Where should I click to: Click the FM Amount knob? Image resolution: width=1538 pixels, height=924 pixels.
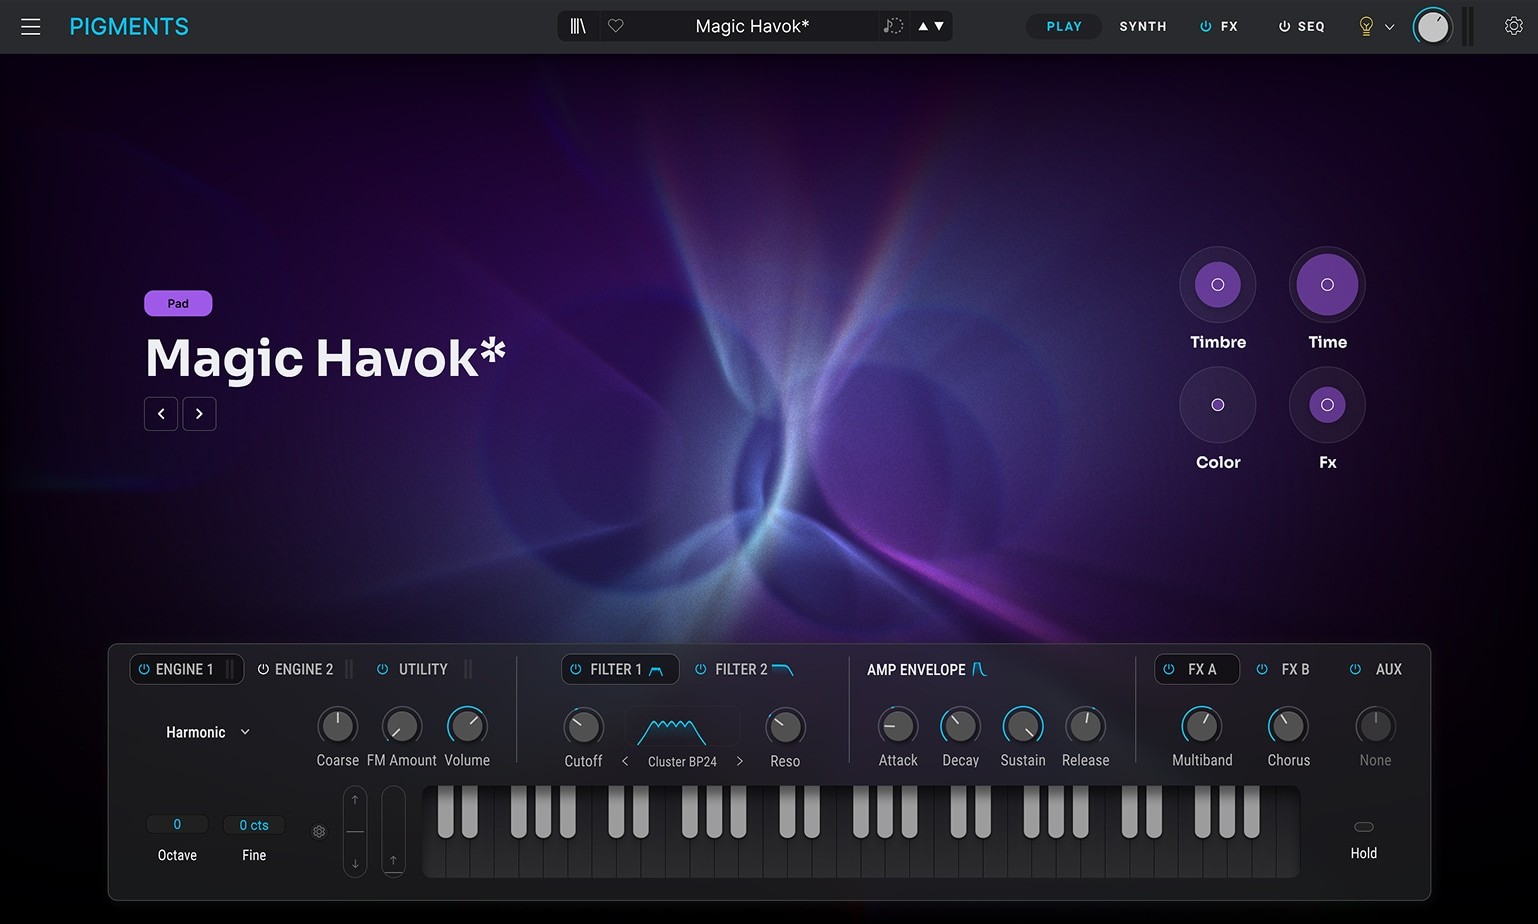click(401, 726)
